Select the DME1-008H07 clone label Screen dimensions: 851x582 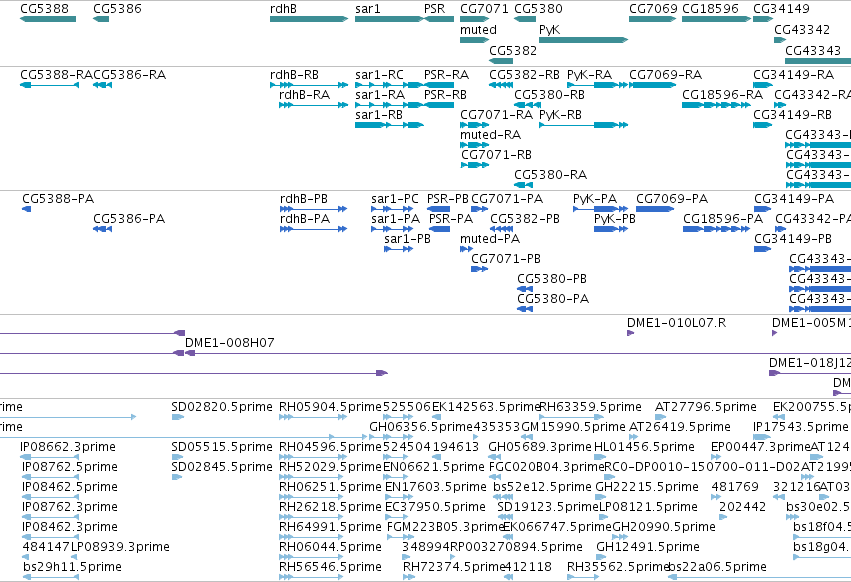pyautogui.click(x=230, y=343)
